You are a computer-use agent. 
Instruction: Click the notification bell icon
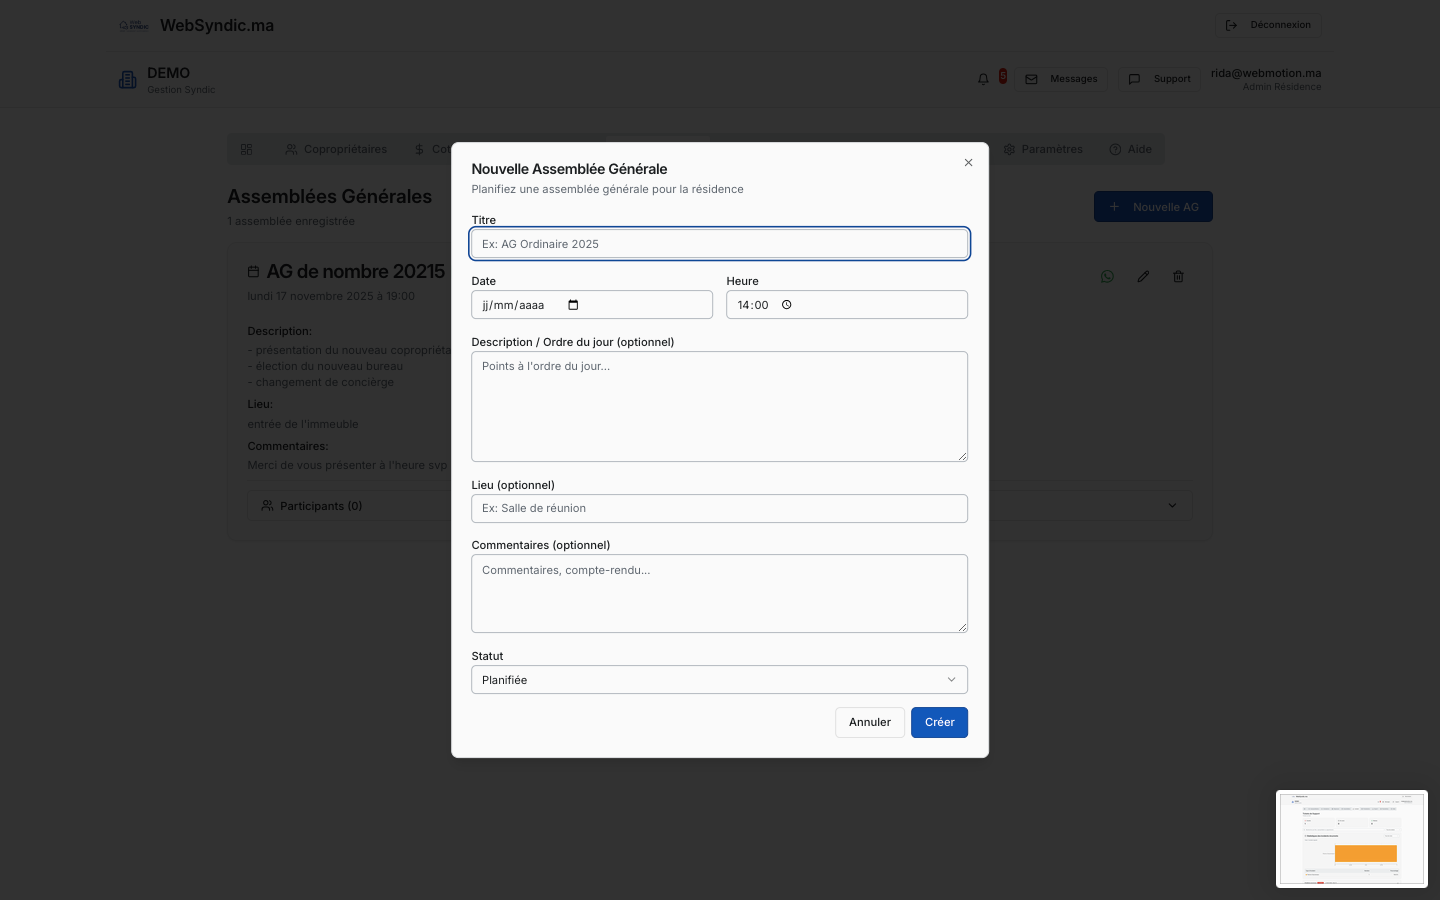pyautogui.click(x=983, y=79)
